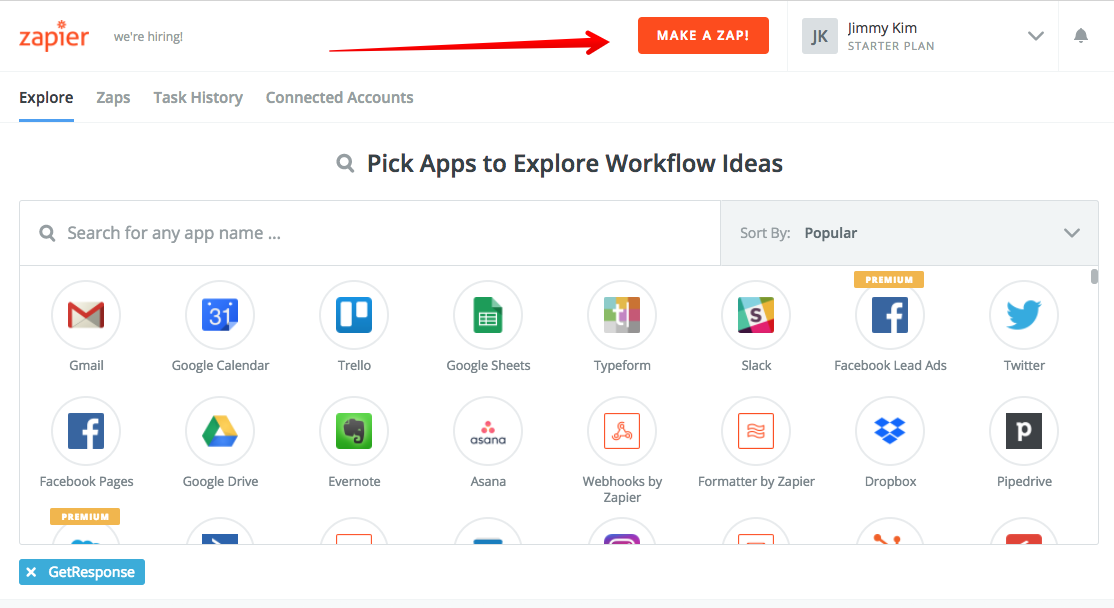The width and height of the screenshot is (1114, 608).
Task: Pick the Facebook Lead Ads icon
Action: (x=890, y=315)
